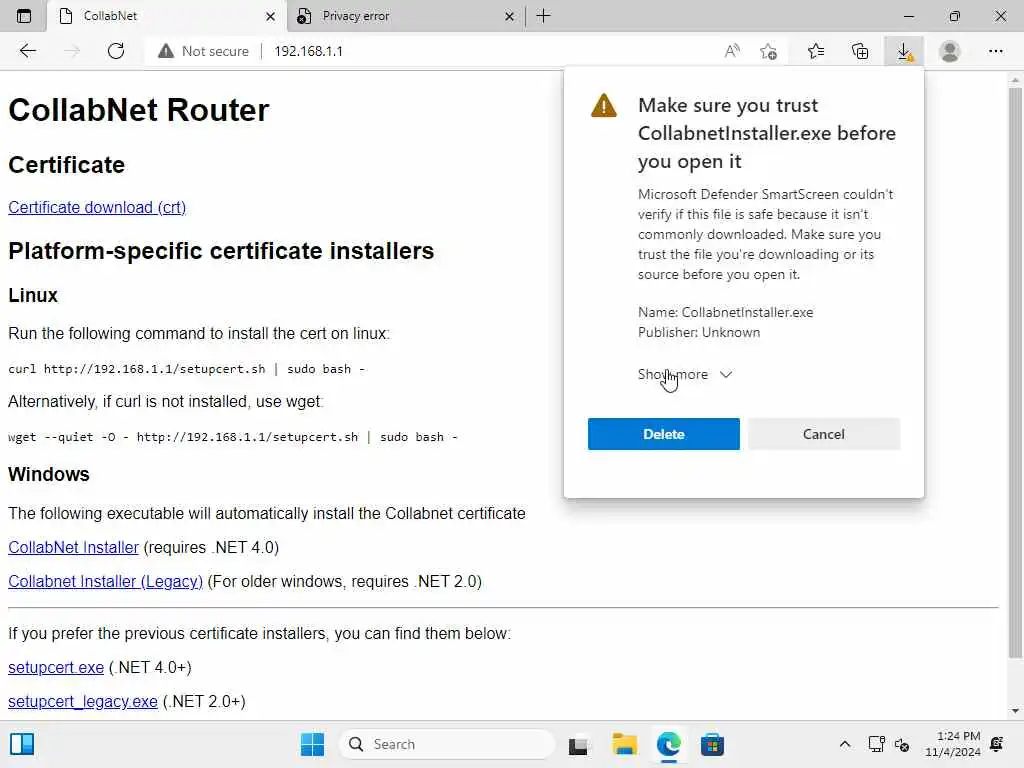Click the page vertical scrollbar
The height and width of the screenshot is (768, 1024).
pyautogui.click(x=1014, y=372)
